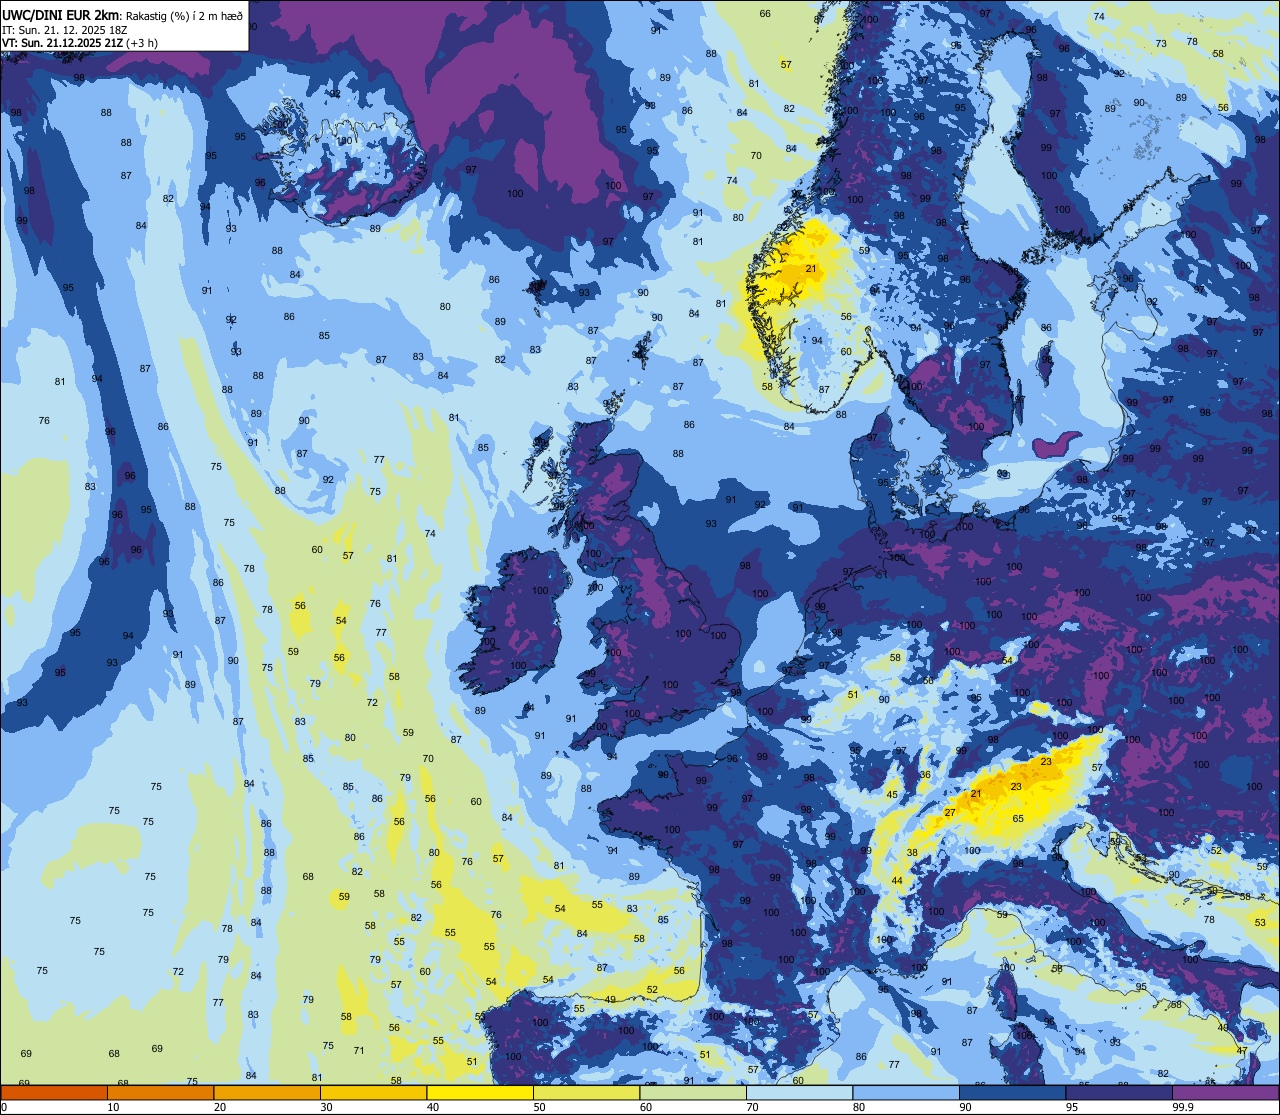
Task: Click the "99.9" legend tick label
Action: pos(1183,1107)
